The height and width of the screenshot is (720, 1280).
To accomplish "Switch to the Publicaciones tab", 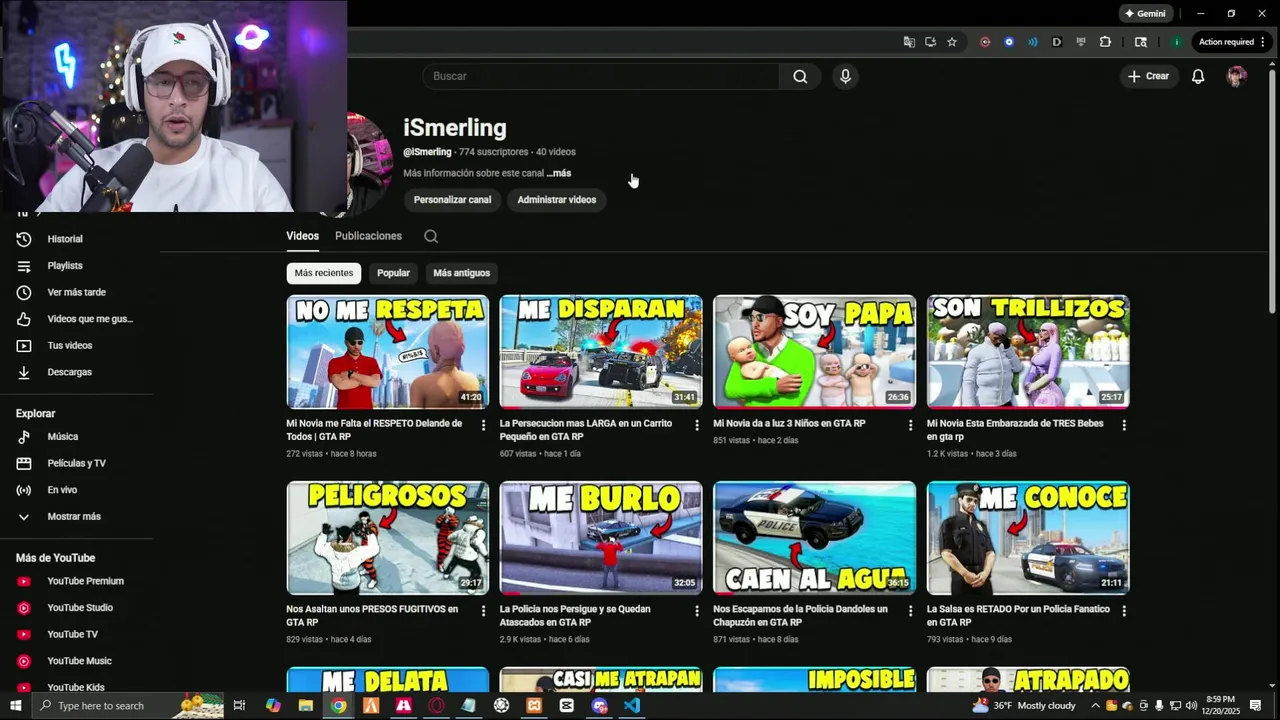I will click(368, 236).
